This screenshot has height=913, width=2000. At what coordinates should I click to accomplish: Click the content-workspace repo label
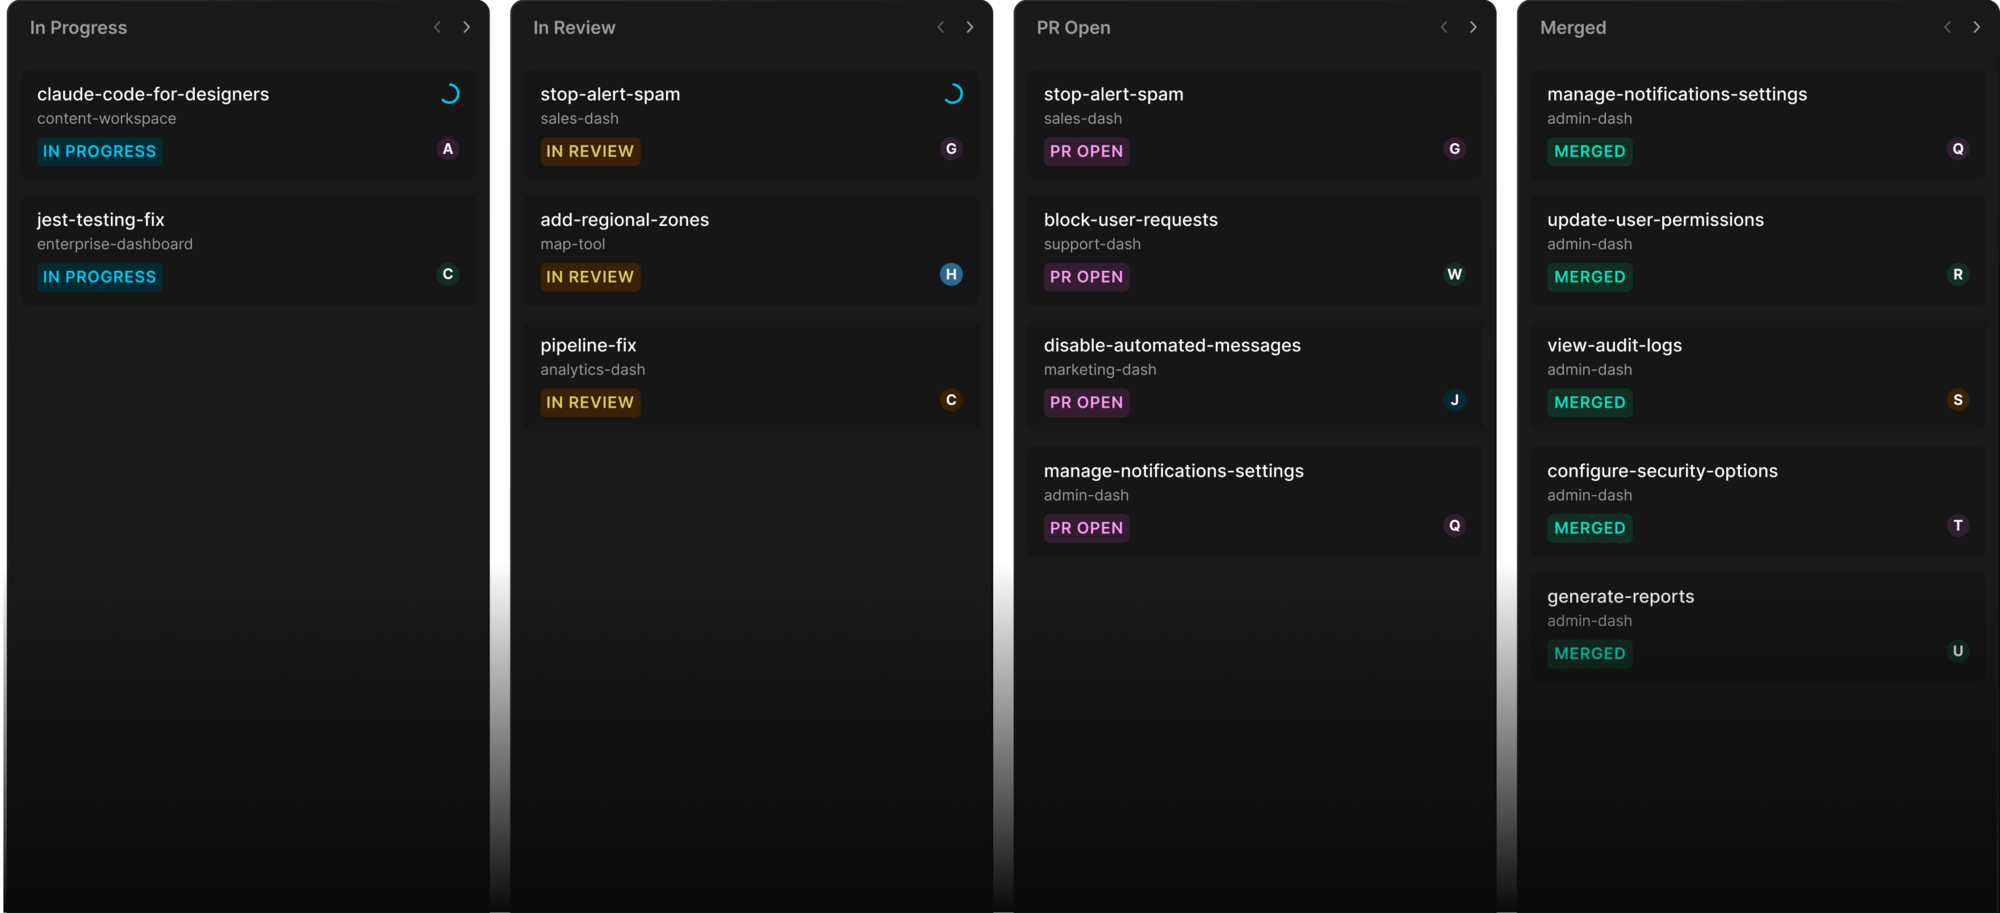[x=107, y=119]
